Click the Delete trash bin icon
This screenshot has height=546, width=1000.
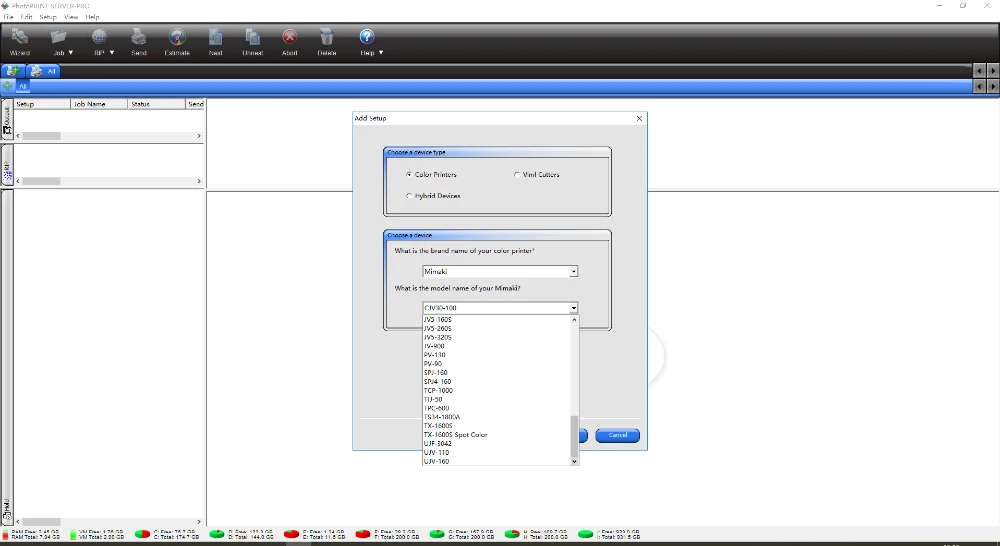coord(327,37)
